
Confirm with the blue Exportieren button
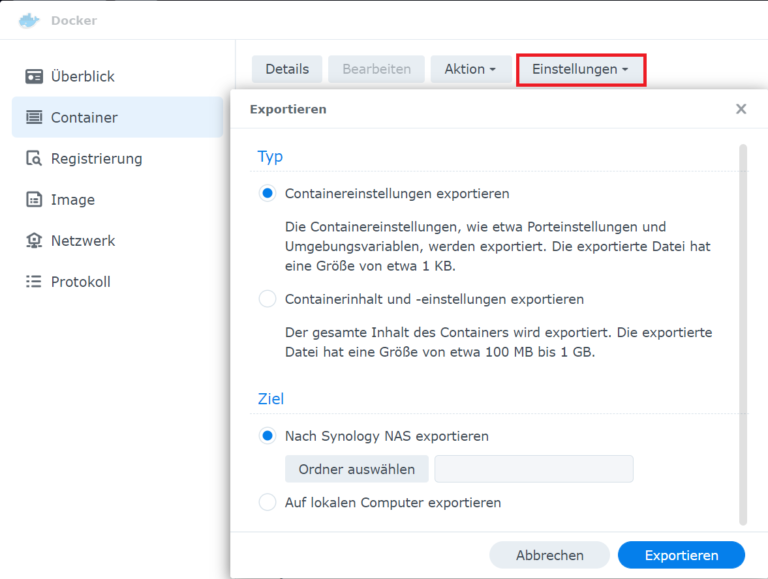(x=681, y=555)
